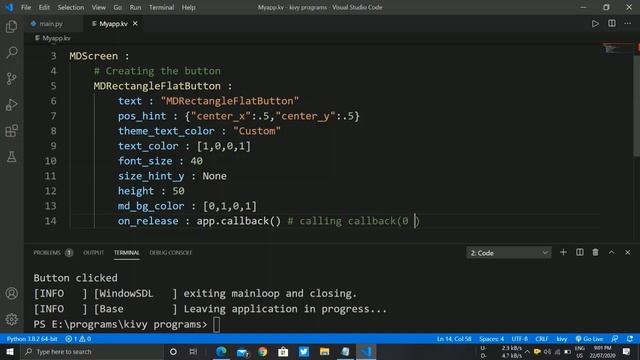
Task: Open the Explorer view in the activity bar
Action: [x=11, y=27]
